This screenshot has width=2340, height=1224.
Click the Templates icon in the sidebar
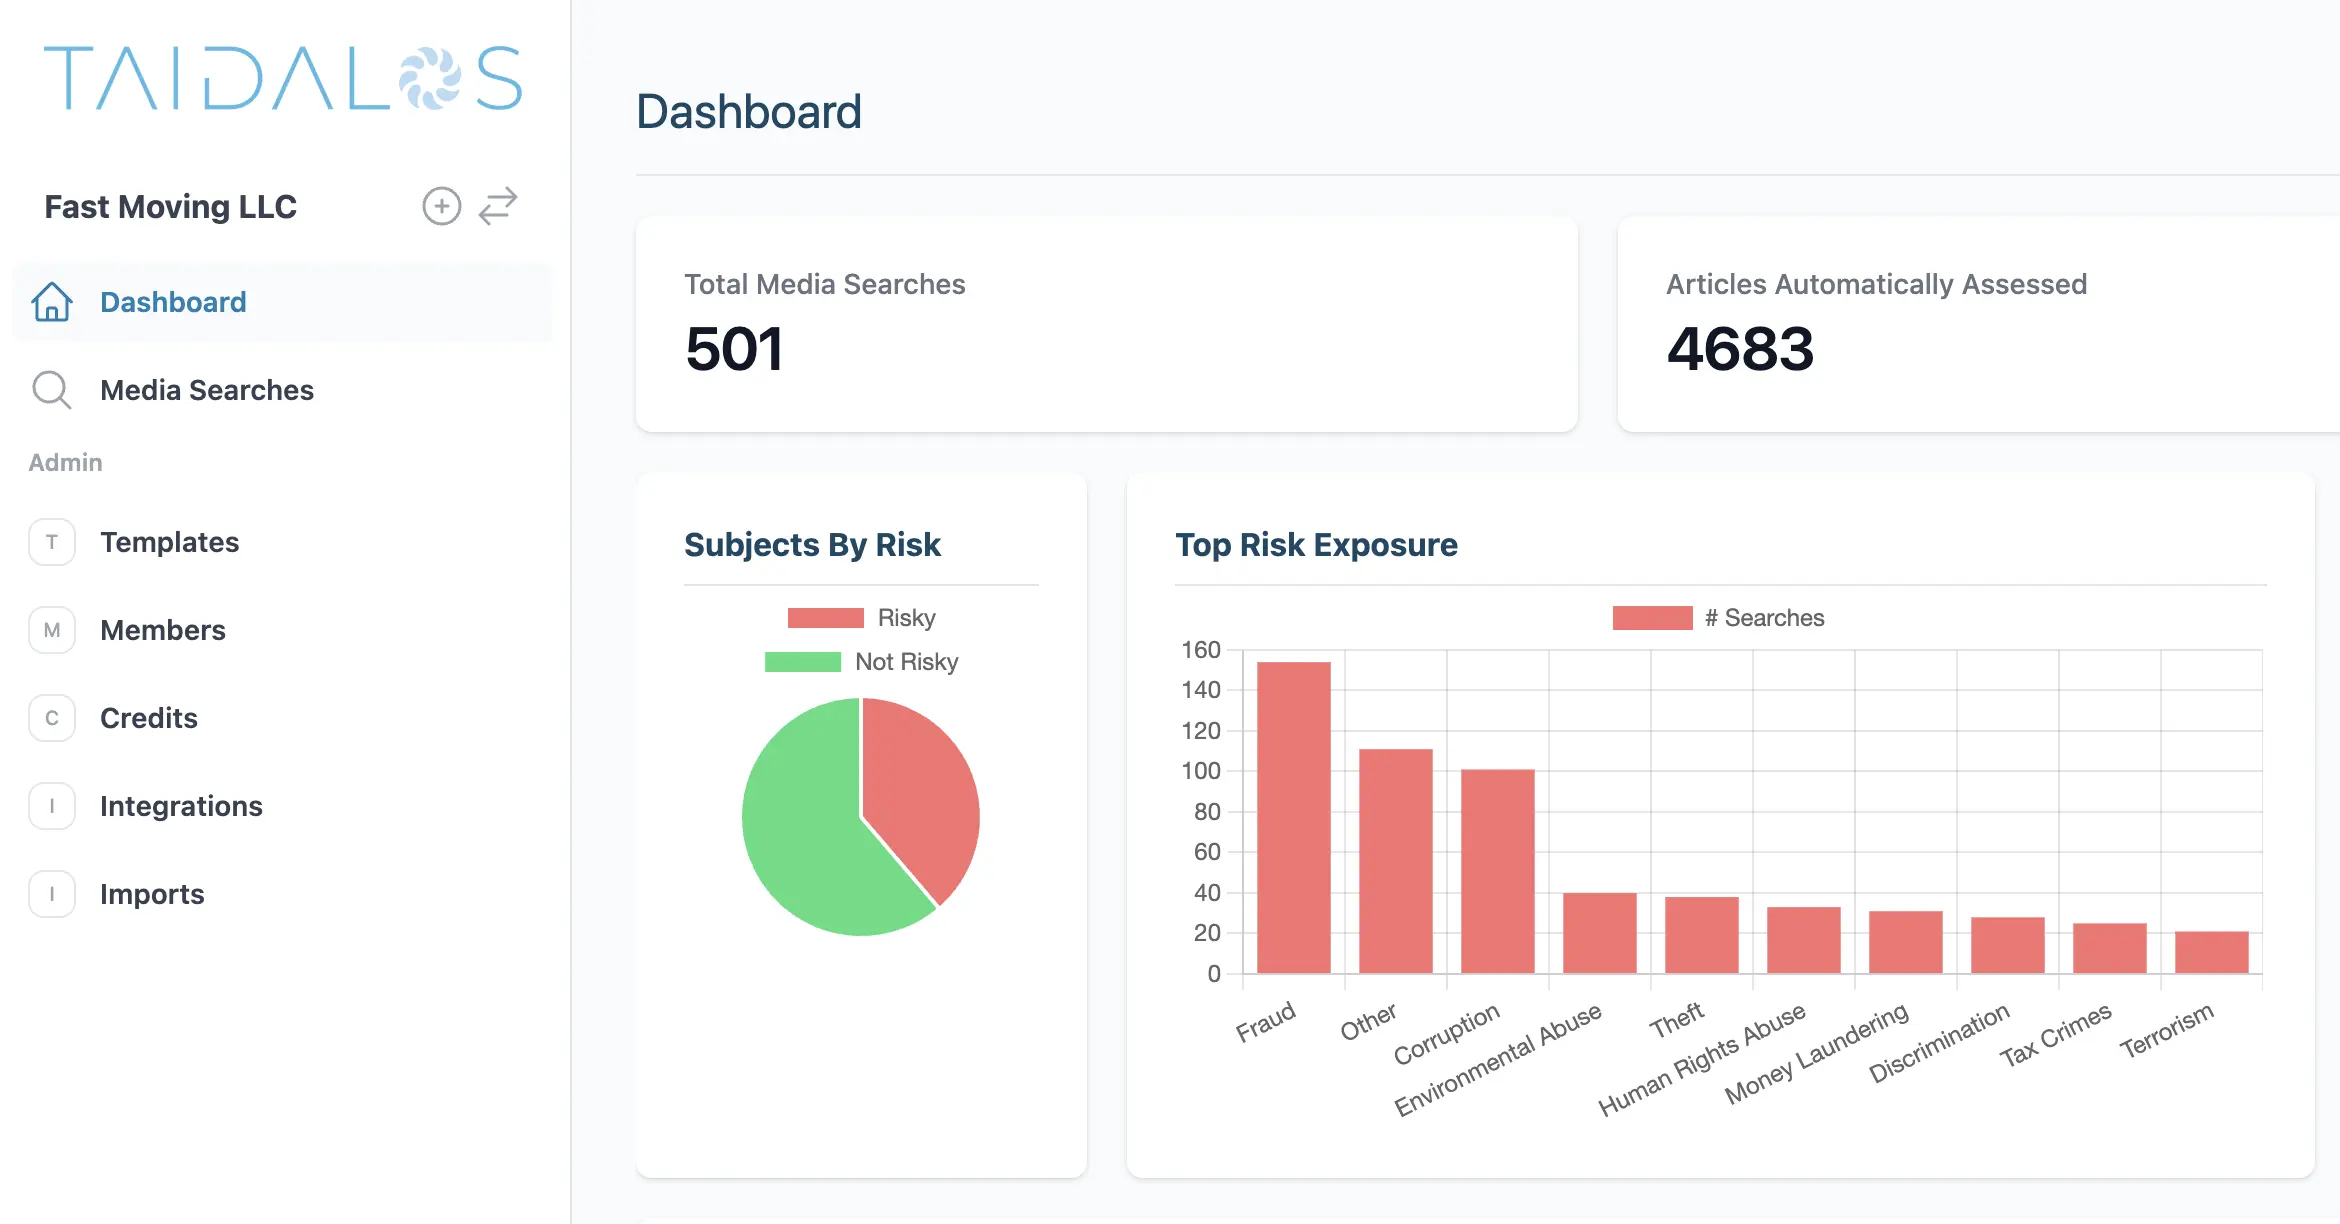51,542
